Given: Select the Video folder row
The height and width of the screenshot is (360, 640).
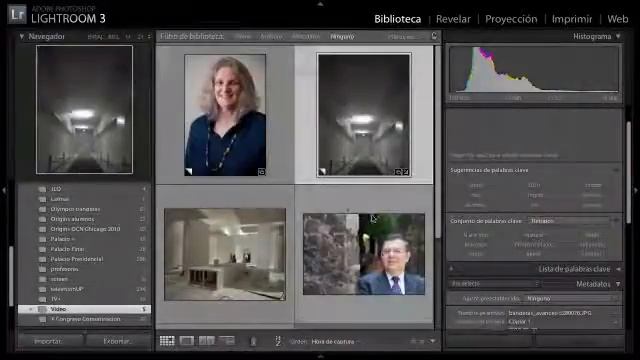Looking at the screenshot, I should point(84,309).
